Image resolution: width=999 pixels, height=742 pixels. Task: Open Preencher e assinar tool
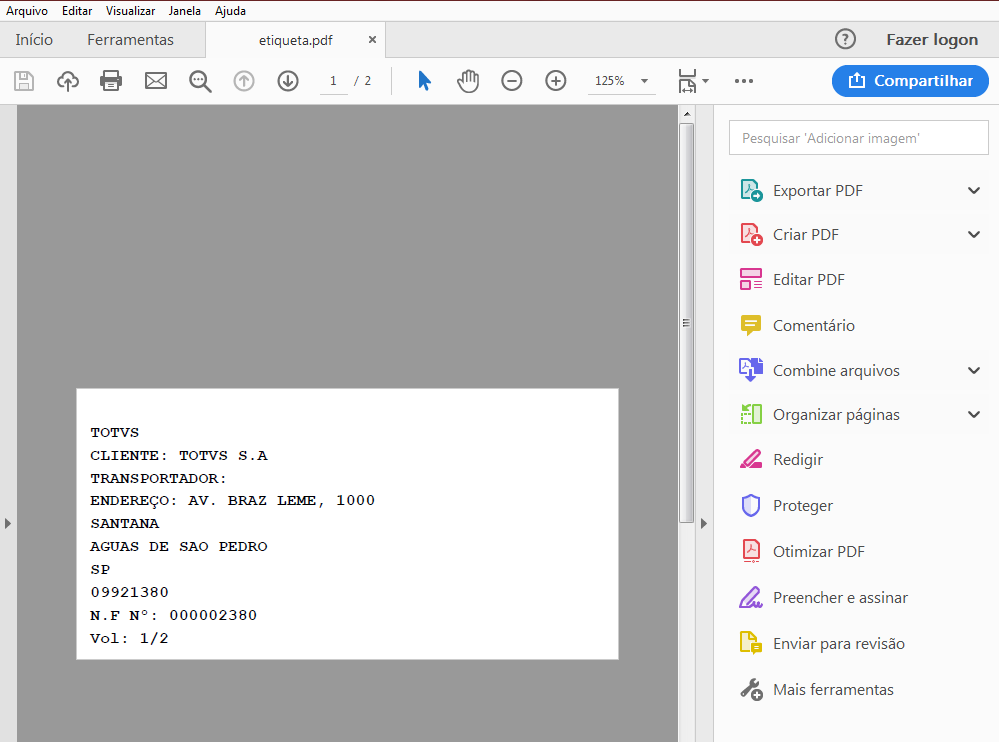(x=840, y=597)
